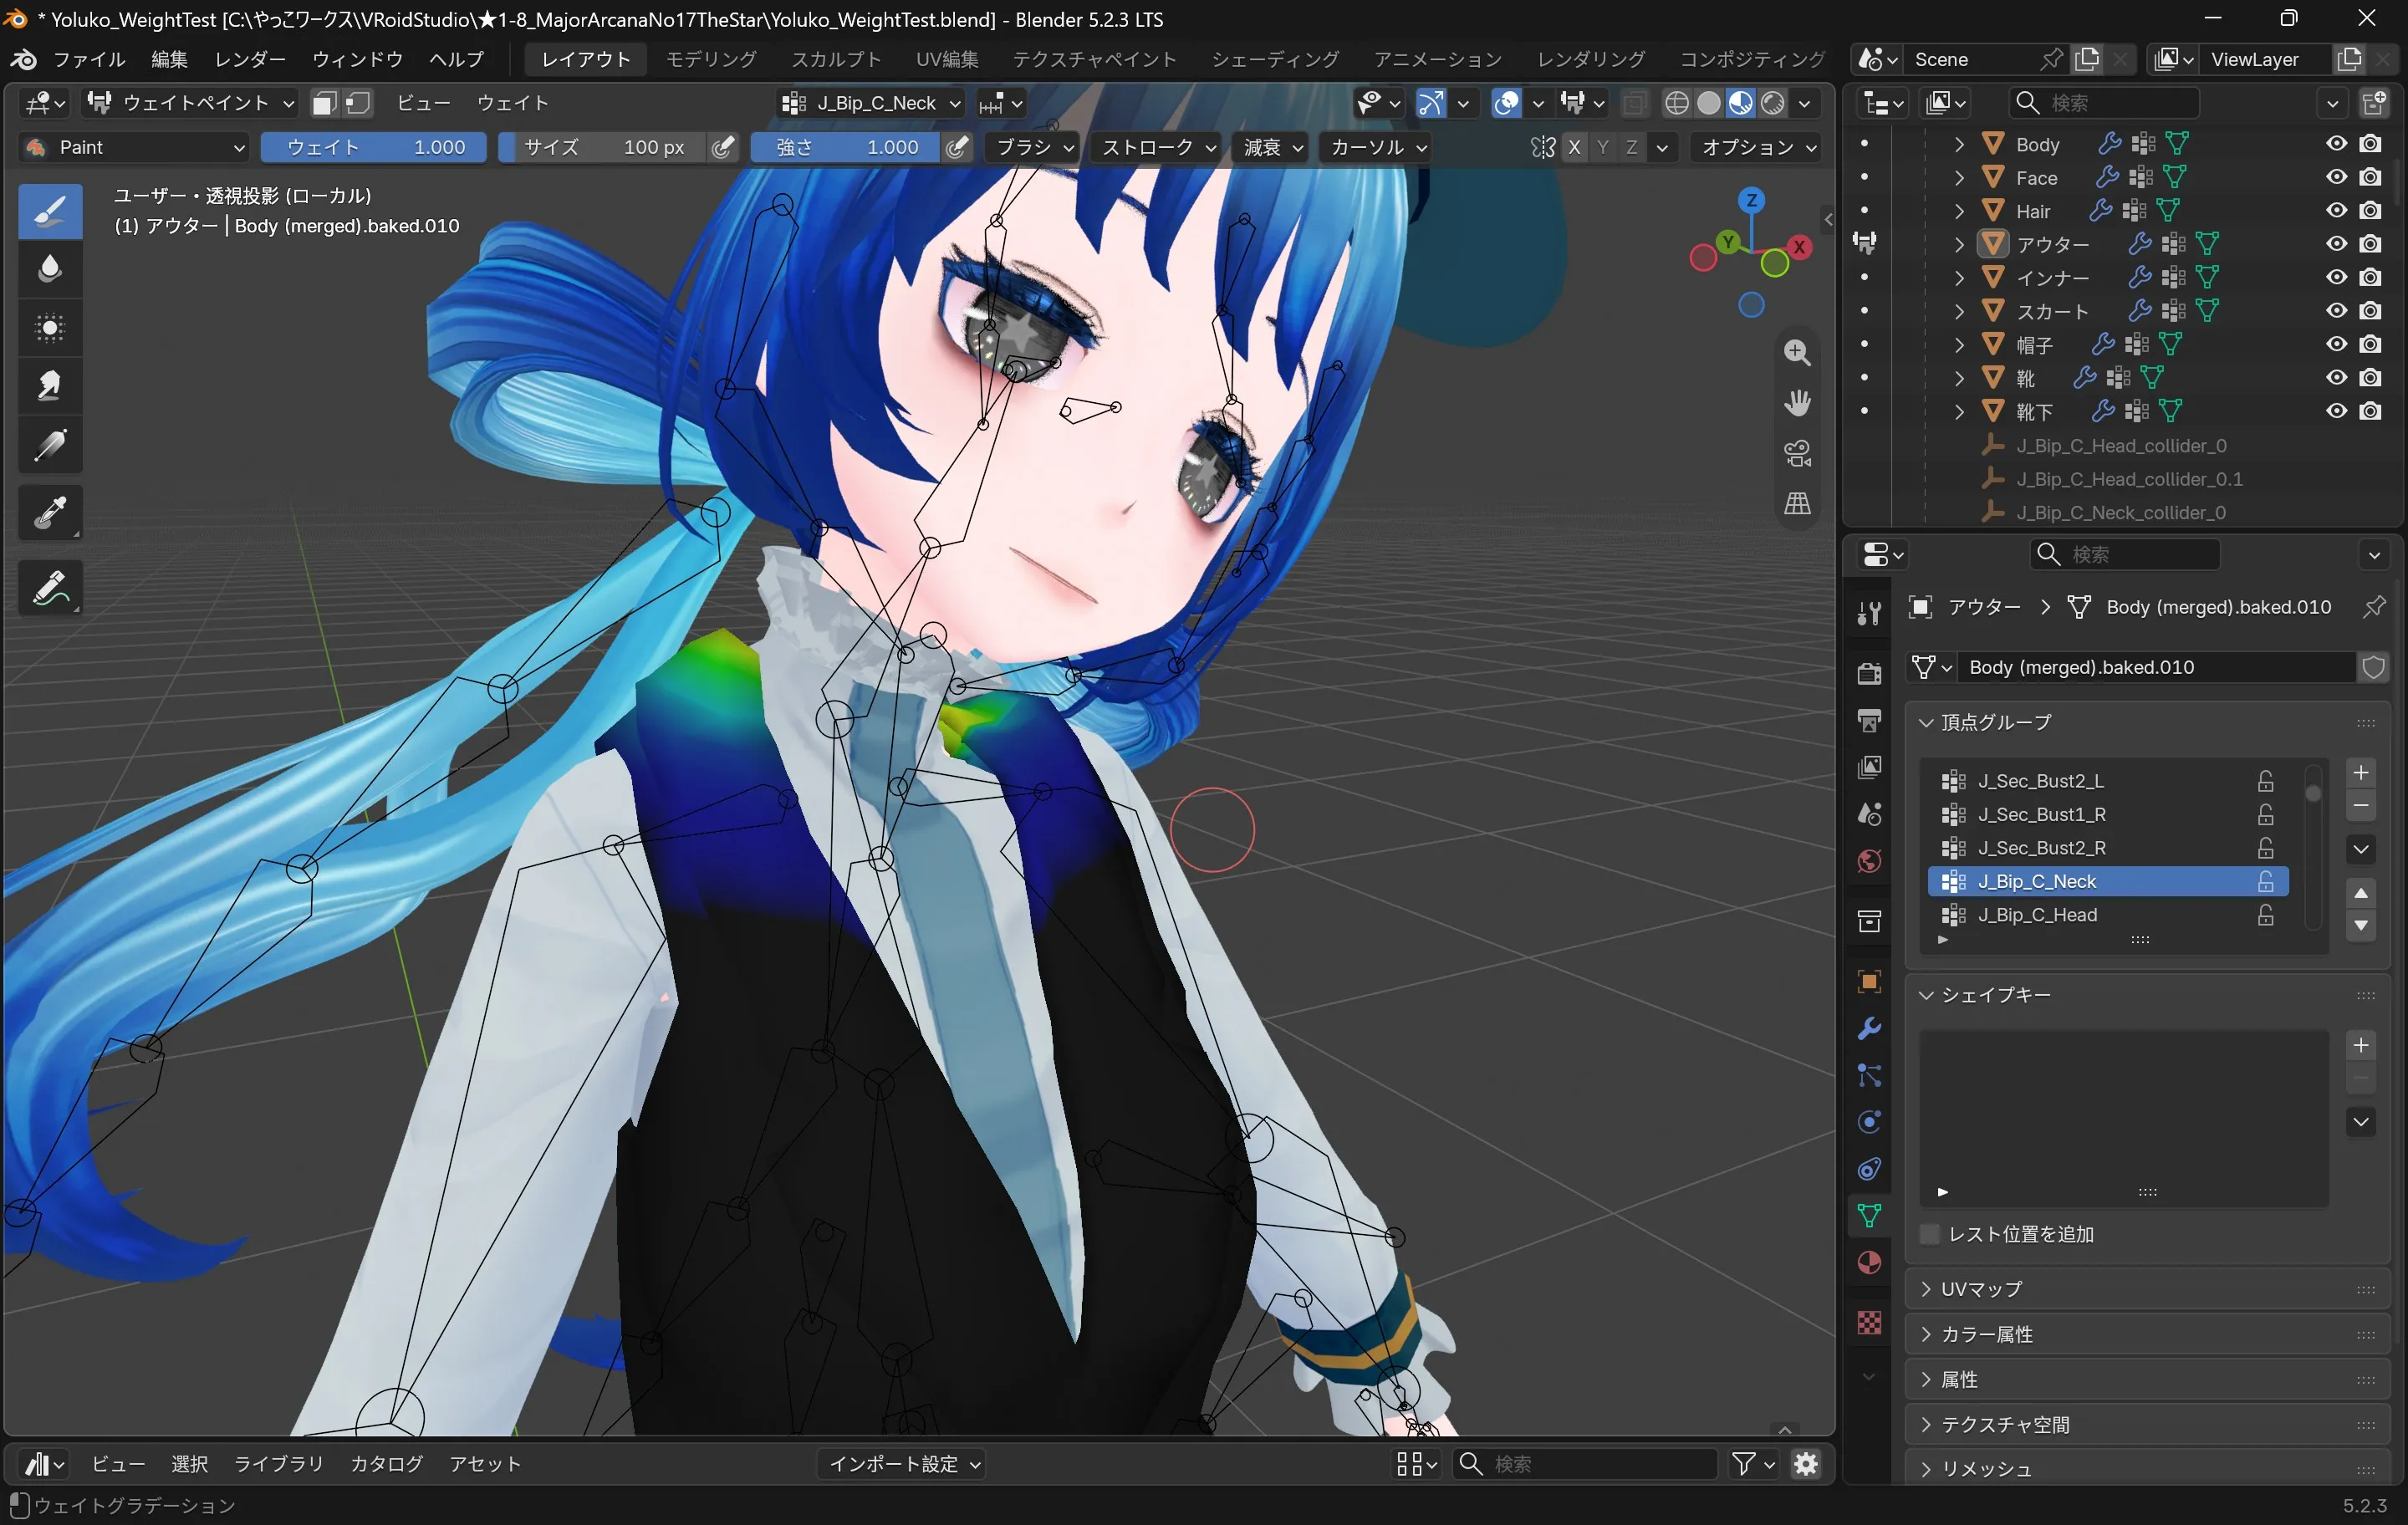The image size is (2408, 1525).
Task: Toggle X axis symmetry button
Action: click(1574, 147)
